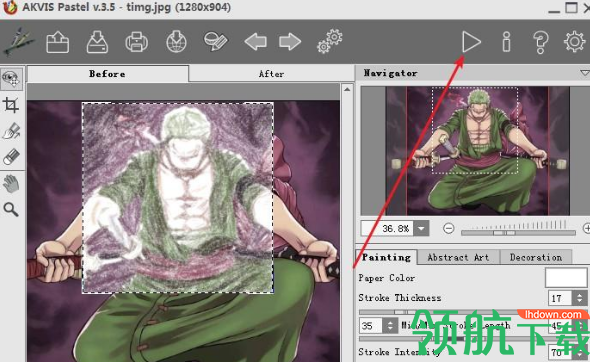This screenshot has width=590, height=362.
Task: Print the image using printer icon
Action: tap(137, 42)
